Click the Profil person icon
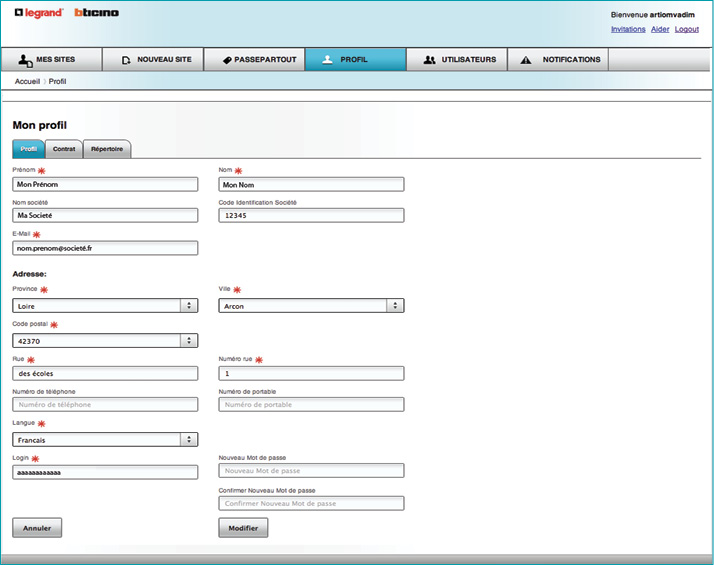This screenshot has width=714, height=565. point(327,60)
